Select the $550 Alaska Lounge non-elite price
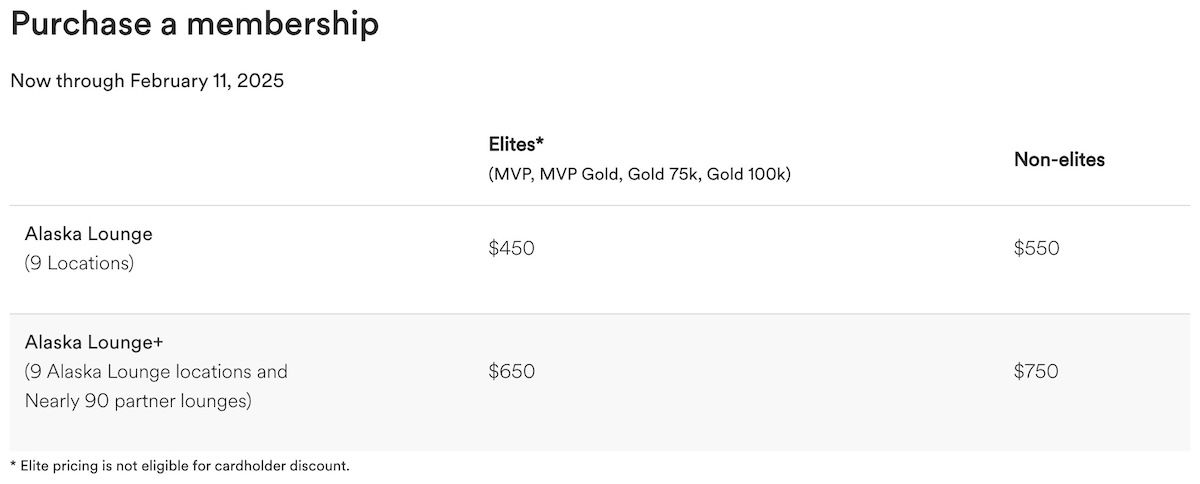1200x484 pixels. [1036, 248]
